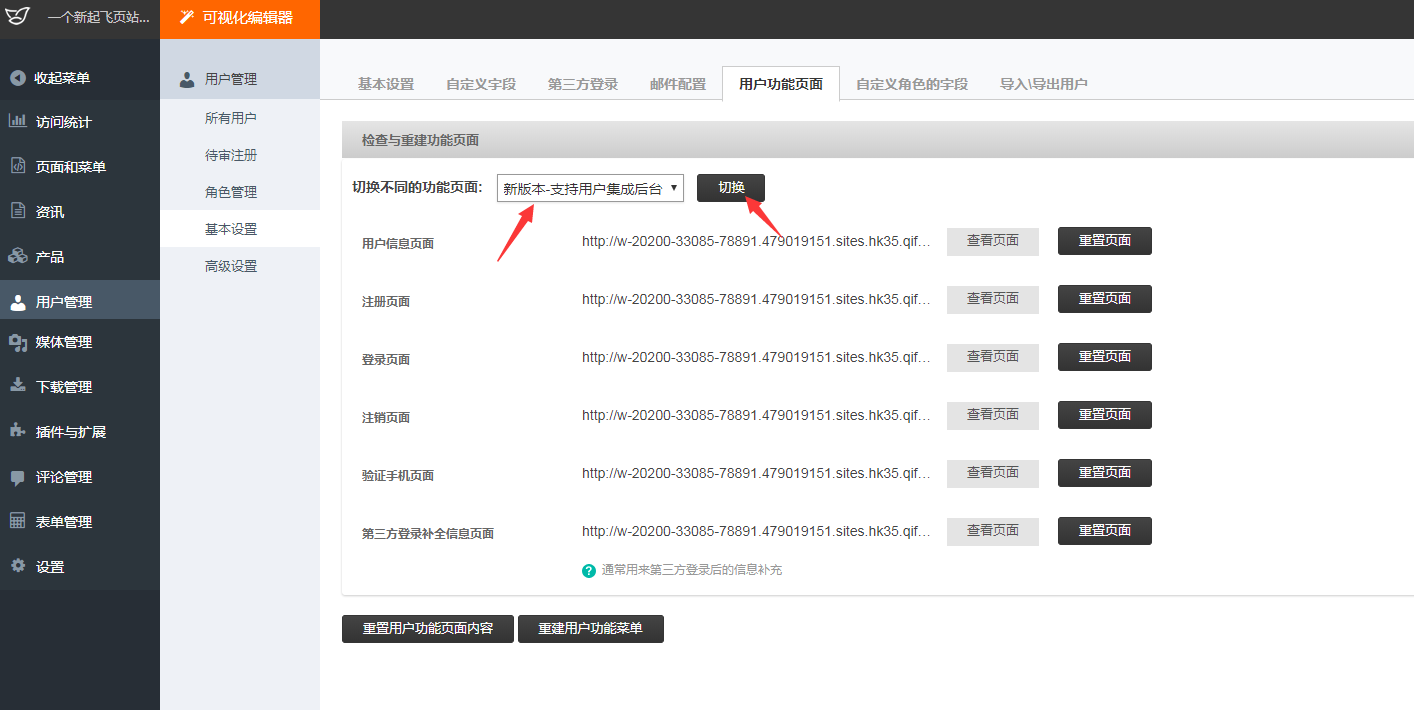Click the 切换 button
Viewport: 1414px width, 710px height.
pos(731,188)
